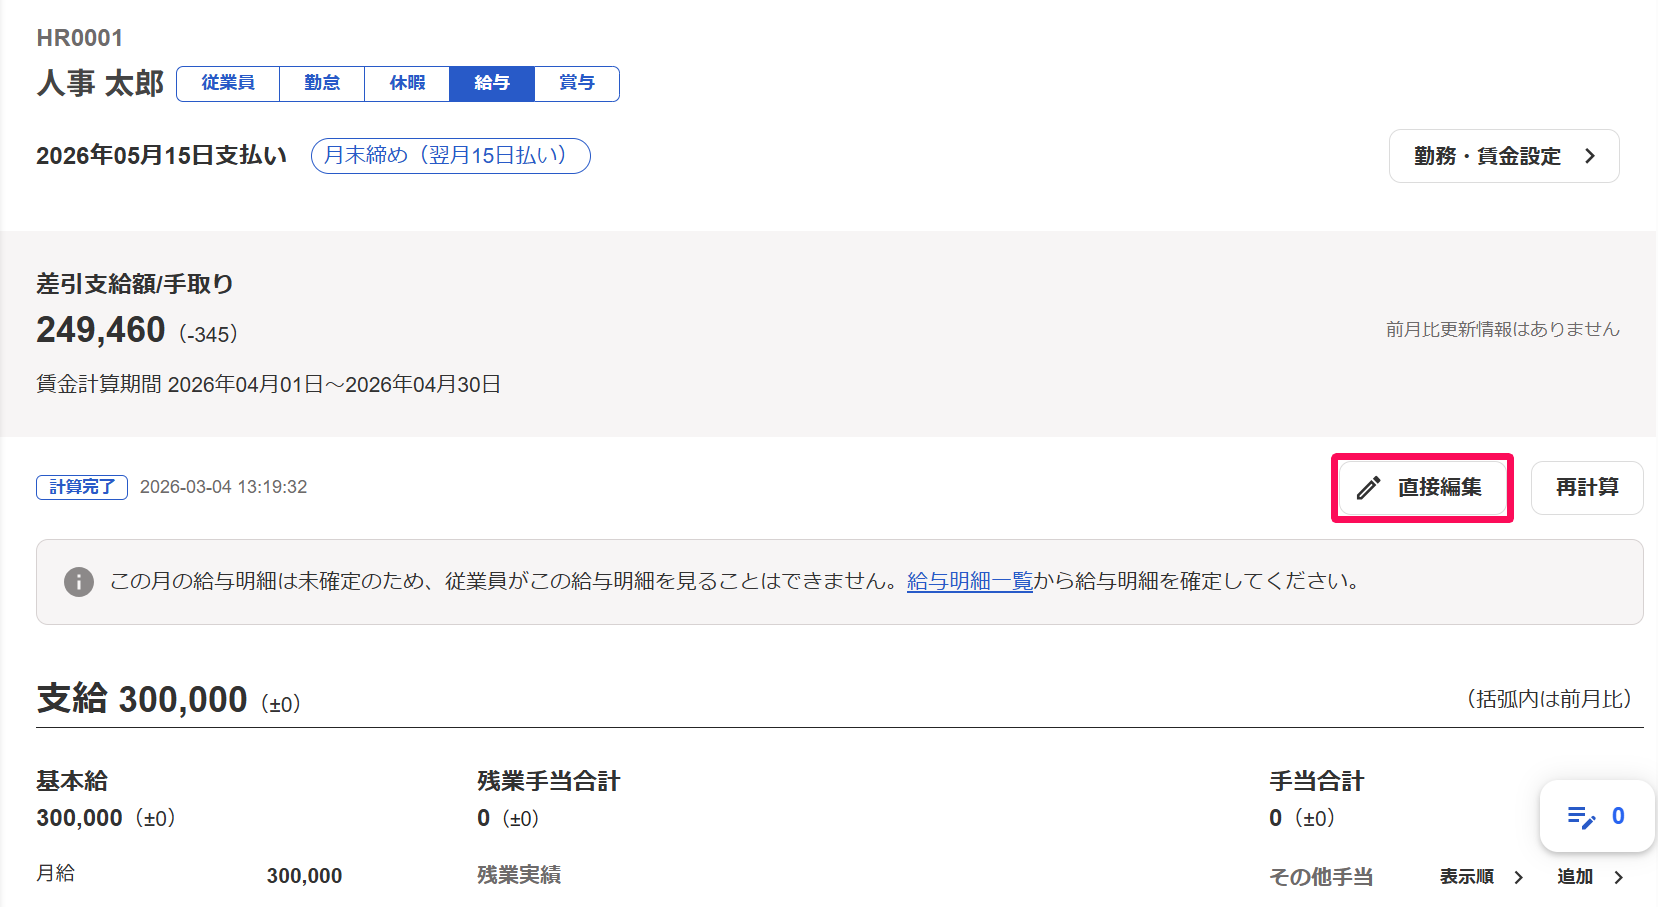
Task: Open 勤務・賃金設定 settings
Action: tap(1504, 156)
